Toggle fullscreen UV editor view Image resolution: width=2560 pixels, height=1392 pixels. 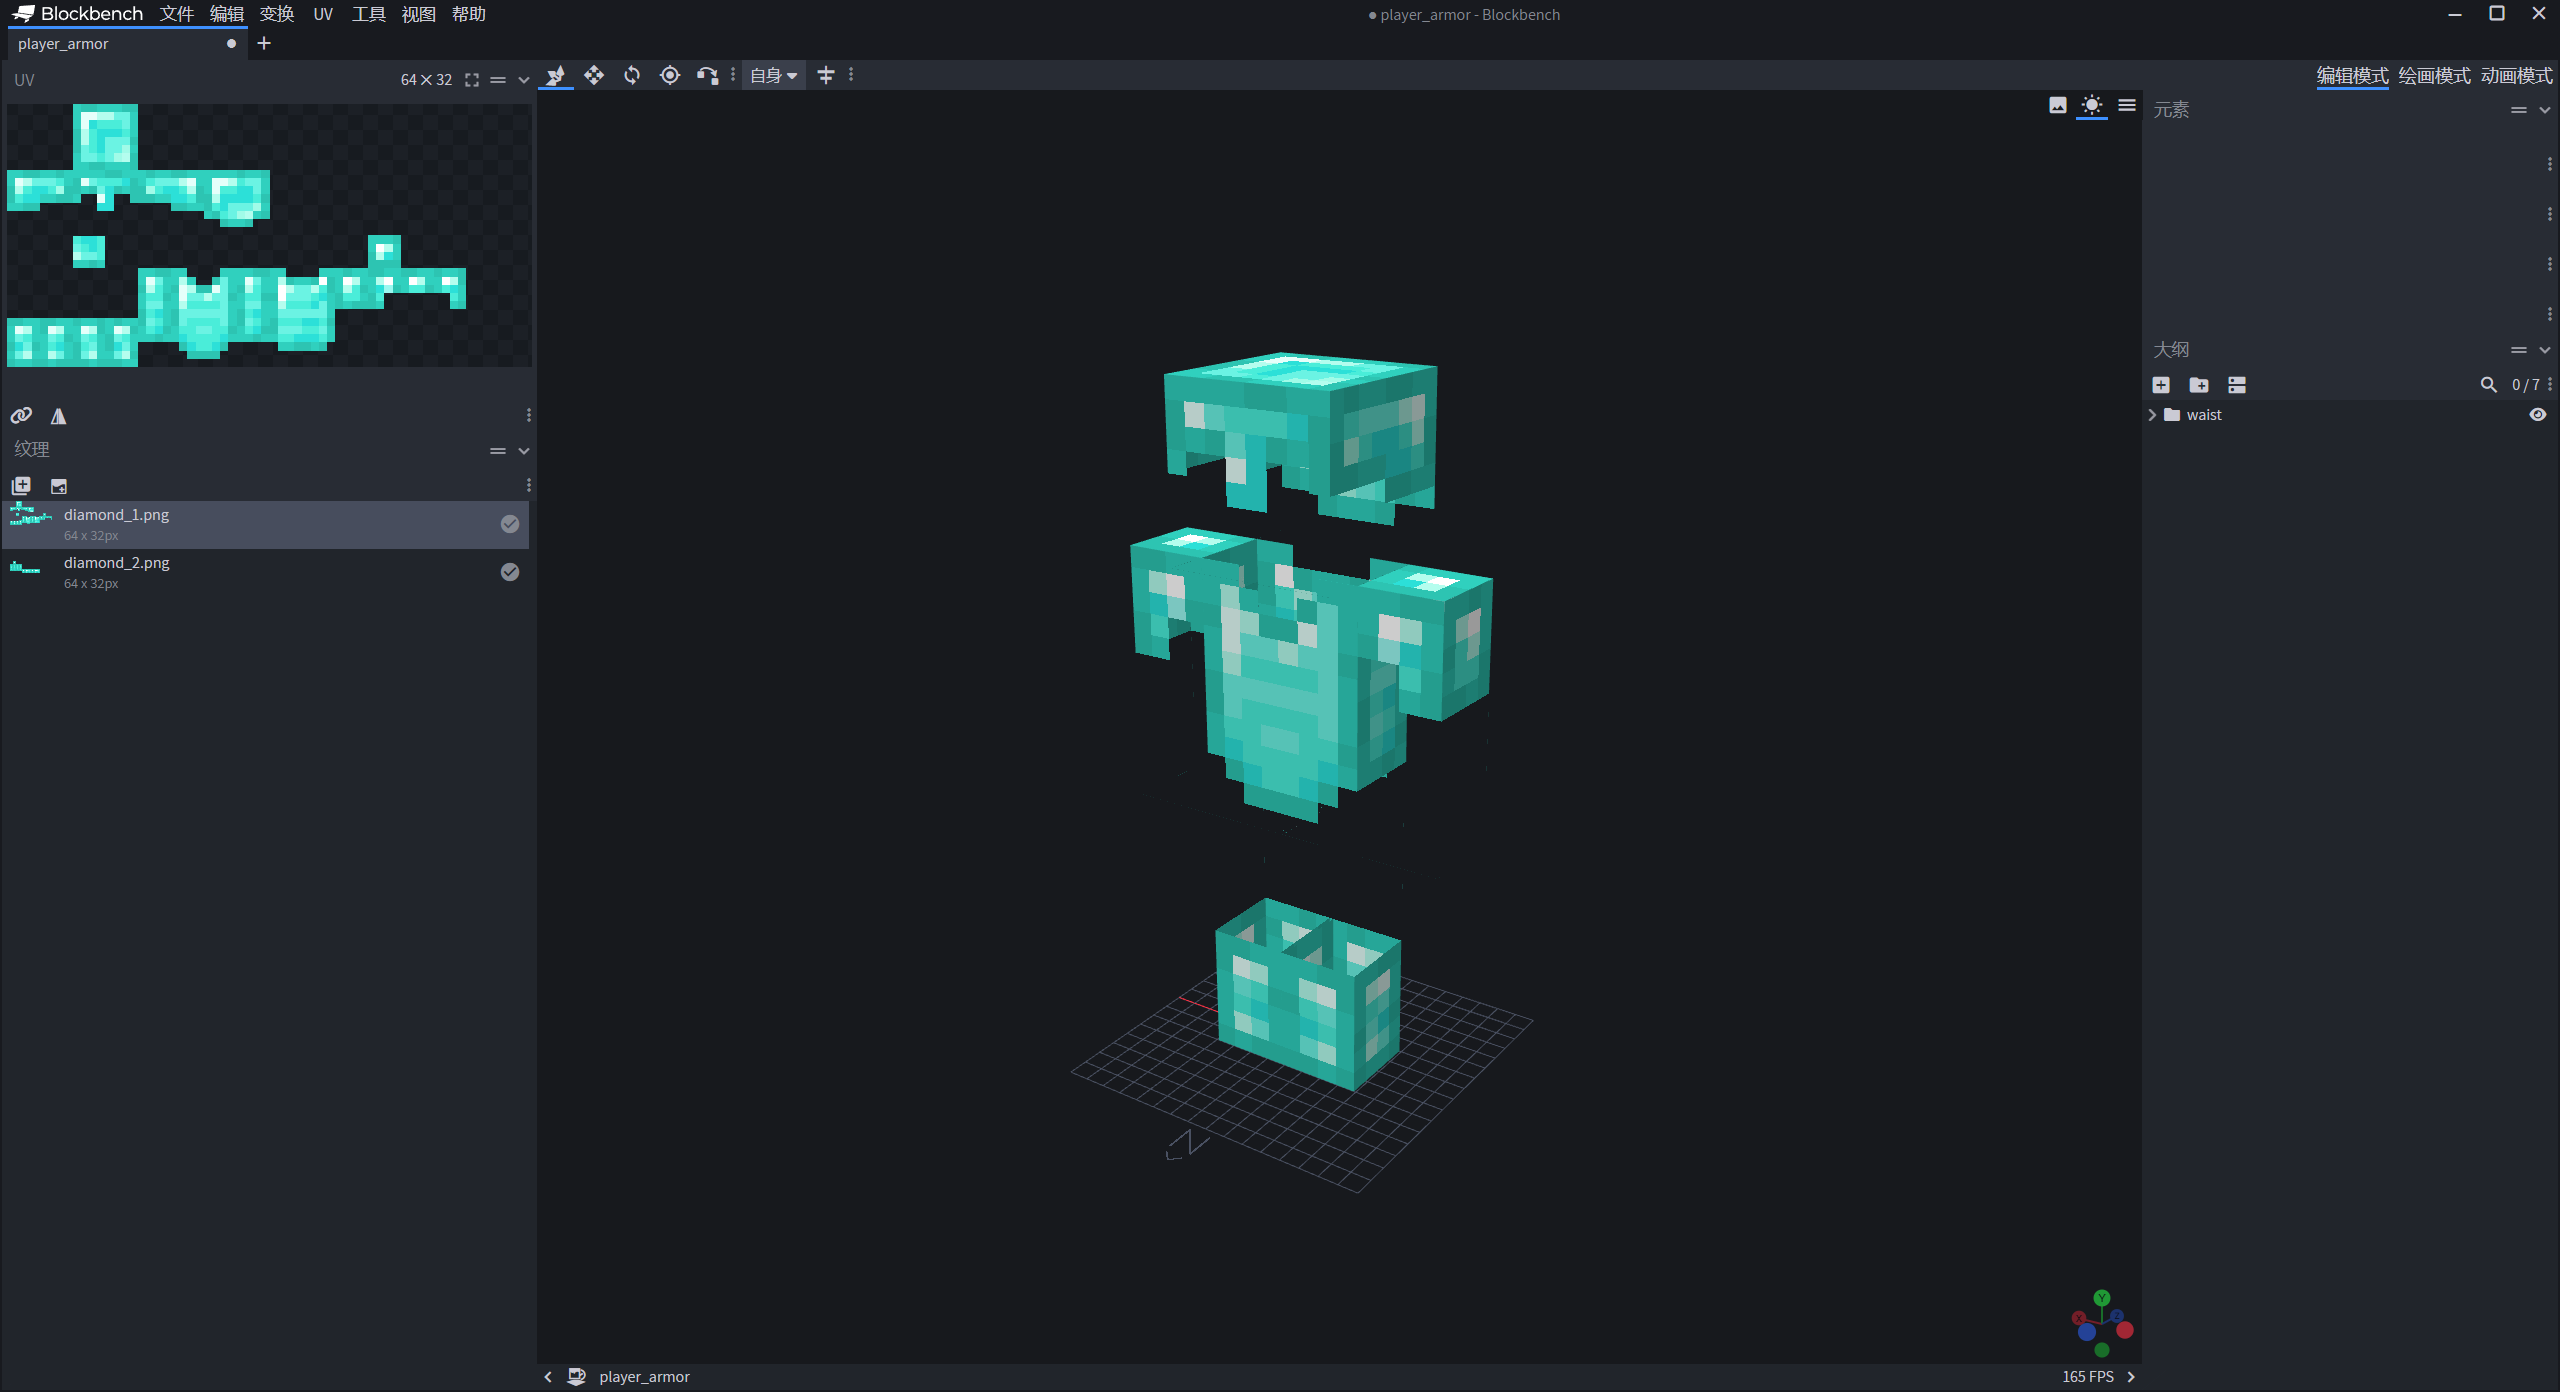coord(472,80)
